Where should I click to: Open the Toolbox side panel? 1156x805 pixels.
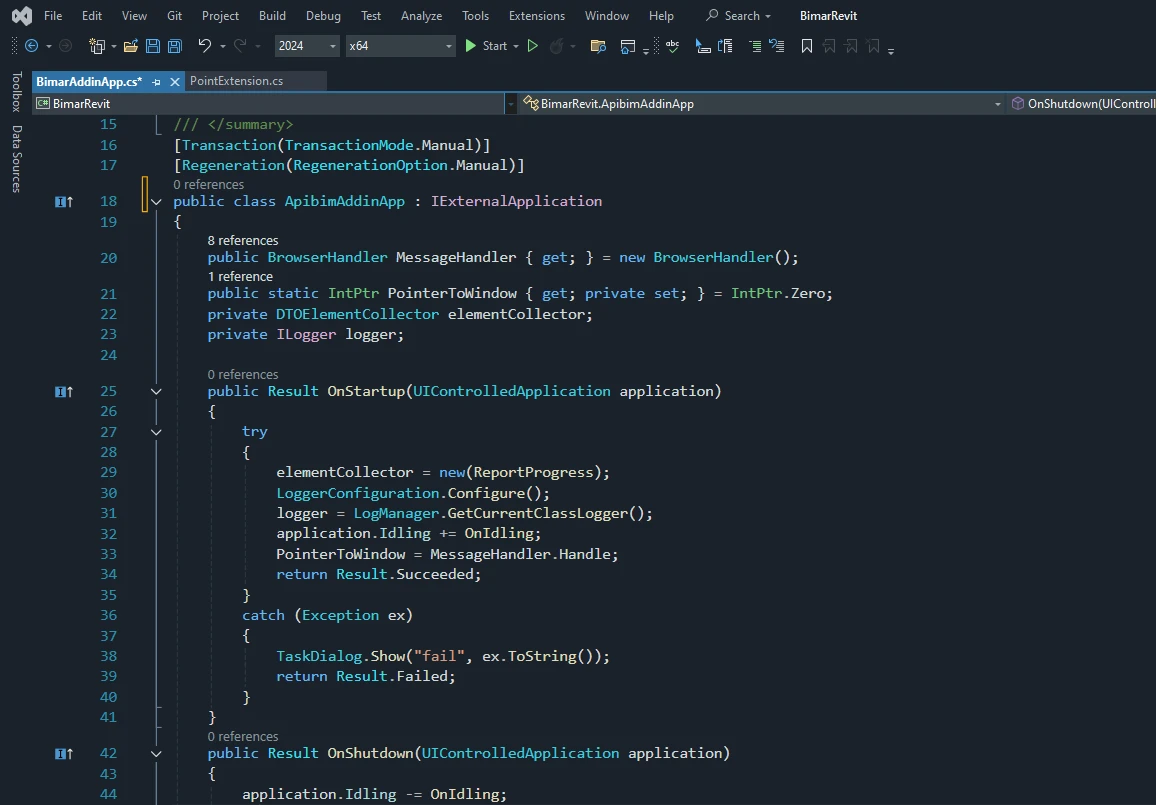click(x=14, y=96)
